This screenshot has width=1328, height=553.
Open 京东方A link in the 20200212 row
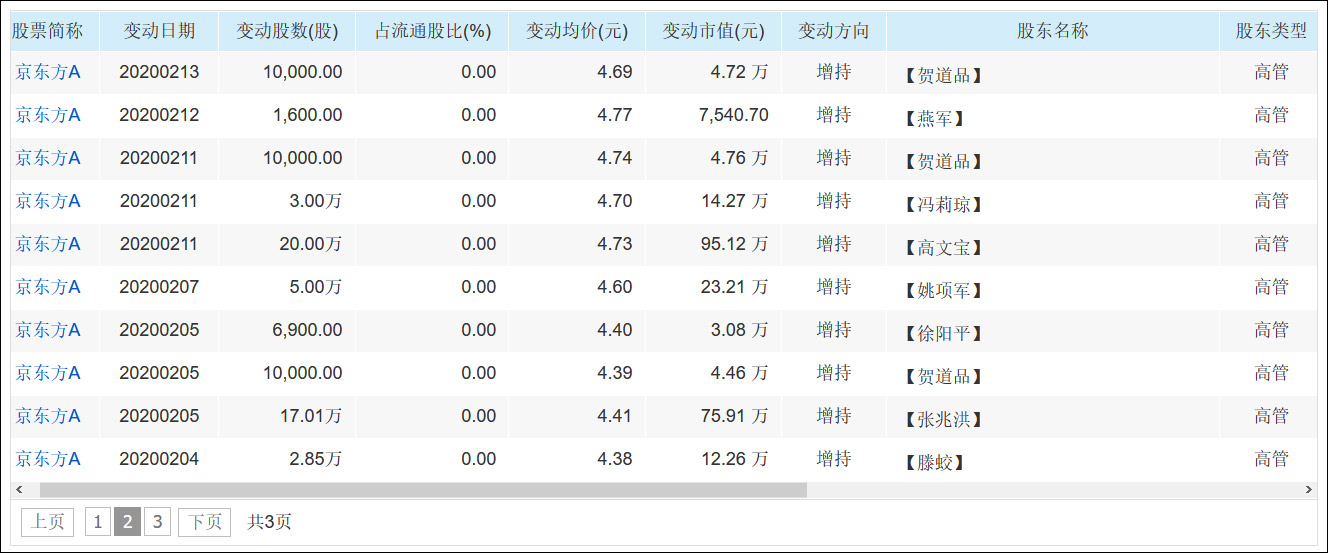pos(48,115)
